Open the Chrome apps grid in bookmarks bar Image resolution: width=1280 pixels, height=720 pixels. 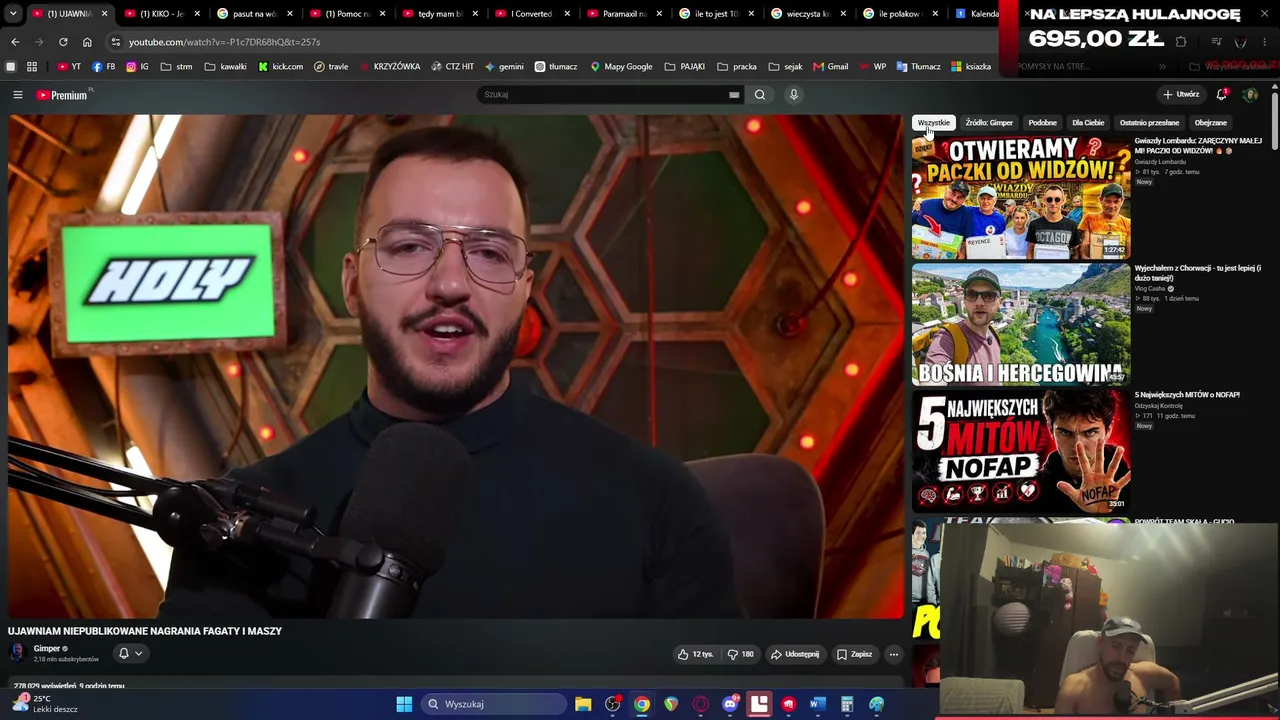pos(32,67)
